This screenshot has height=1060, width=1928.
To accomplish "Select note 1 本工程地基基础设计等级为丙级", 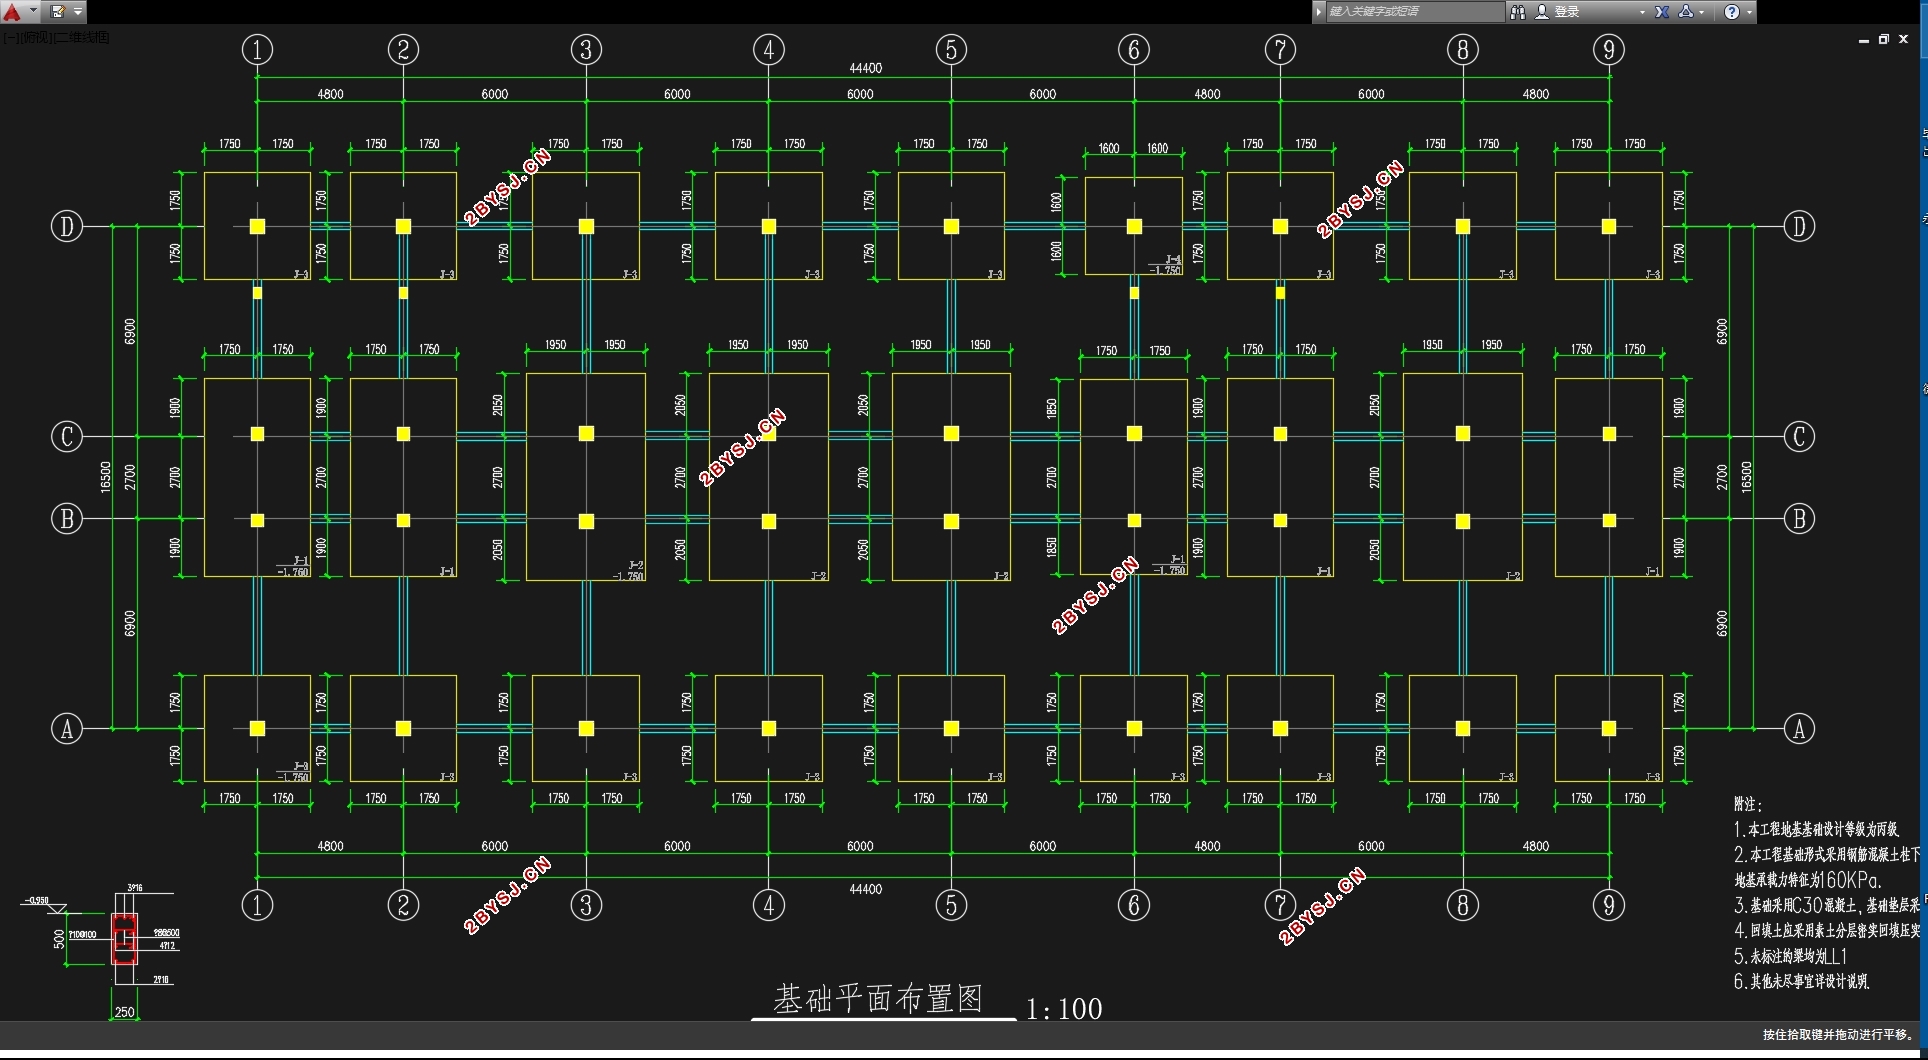I will (x=1816, y=829).
